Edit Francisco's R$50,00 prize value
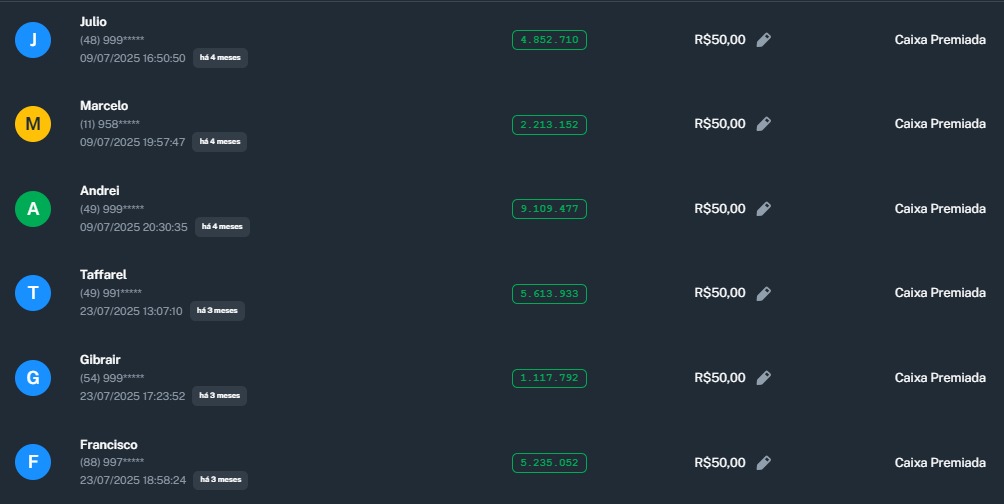The width and height of the screenshot is (1004, 504). pos(763,463)
